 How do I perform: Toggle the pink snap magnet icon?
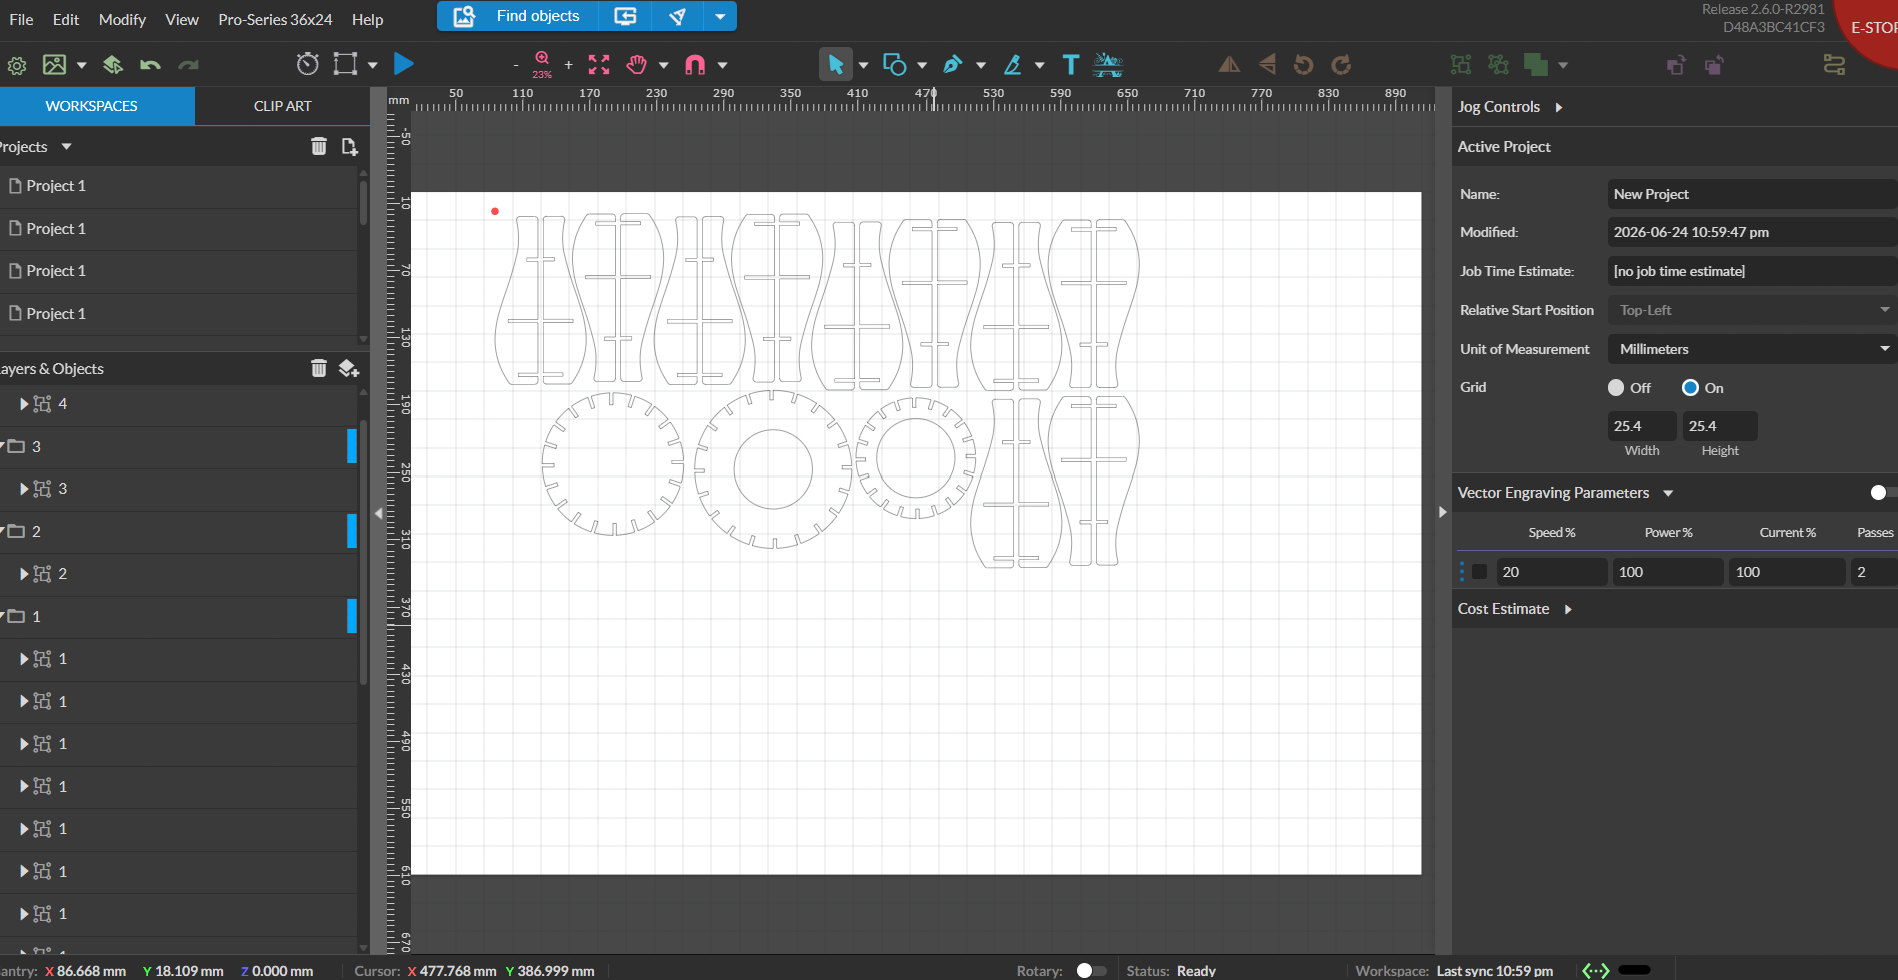click(x=695, y=65)
